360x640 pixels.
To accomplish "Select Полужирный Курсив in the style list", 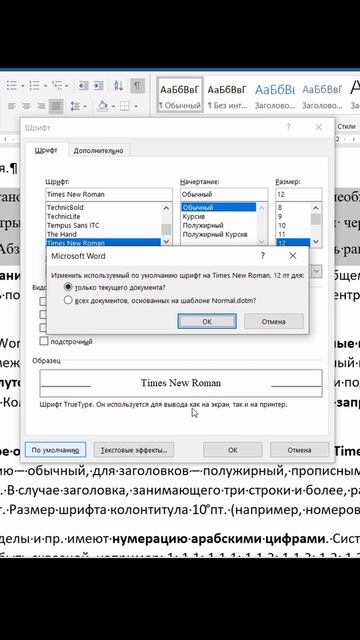I will coord(219,234).
